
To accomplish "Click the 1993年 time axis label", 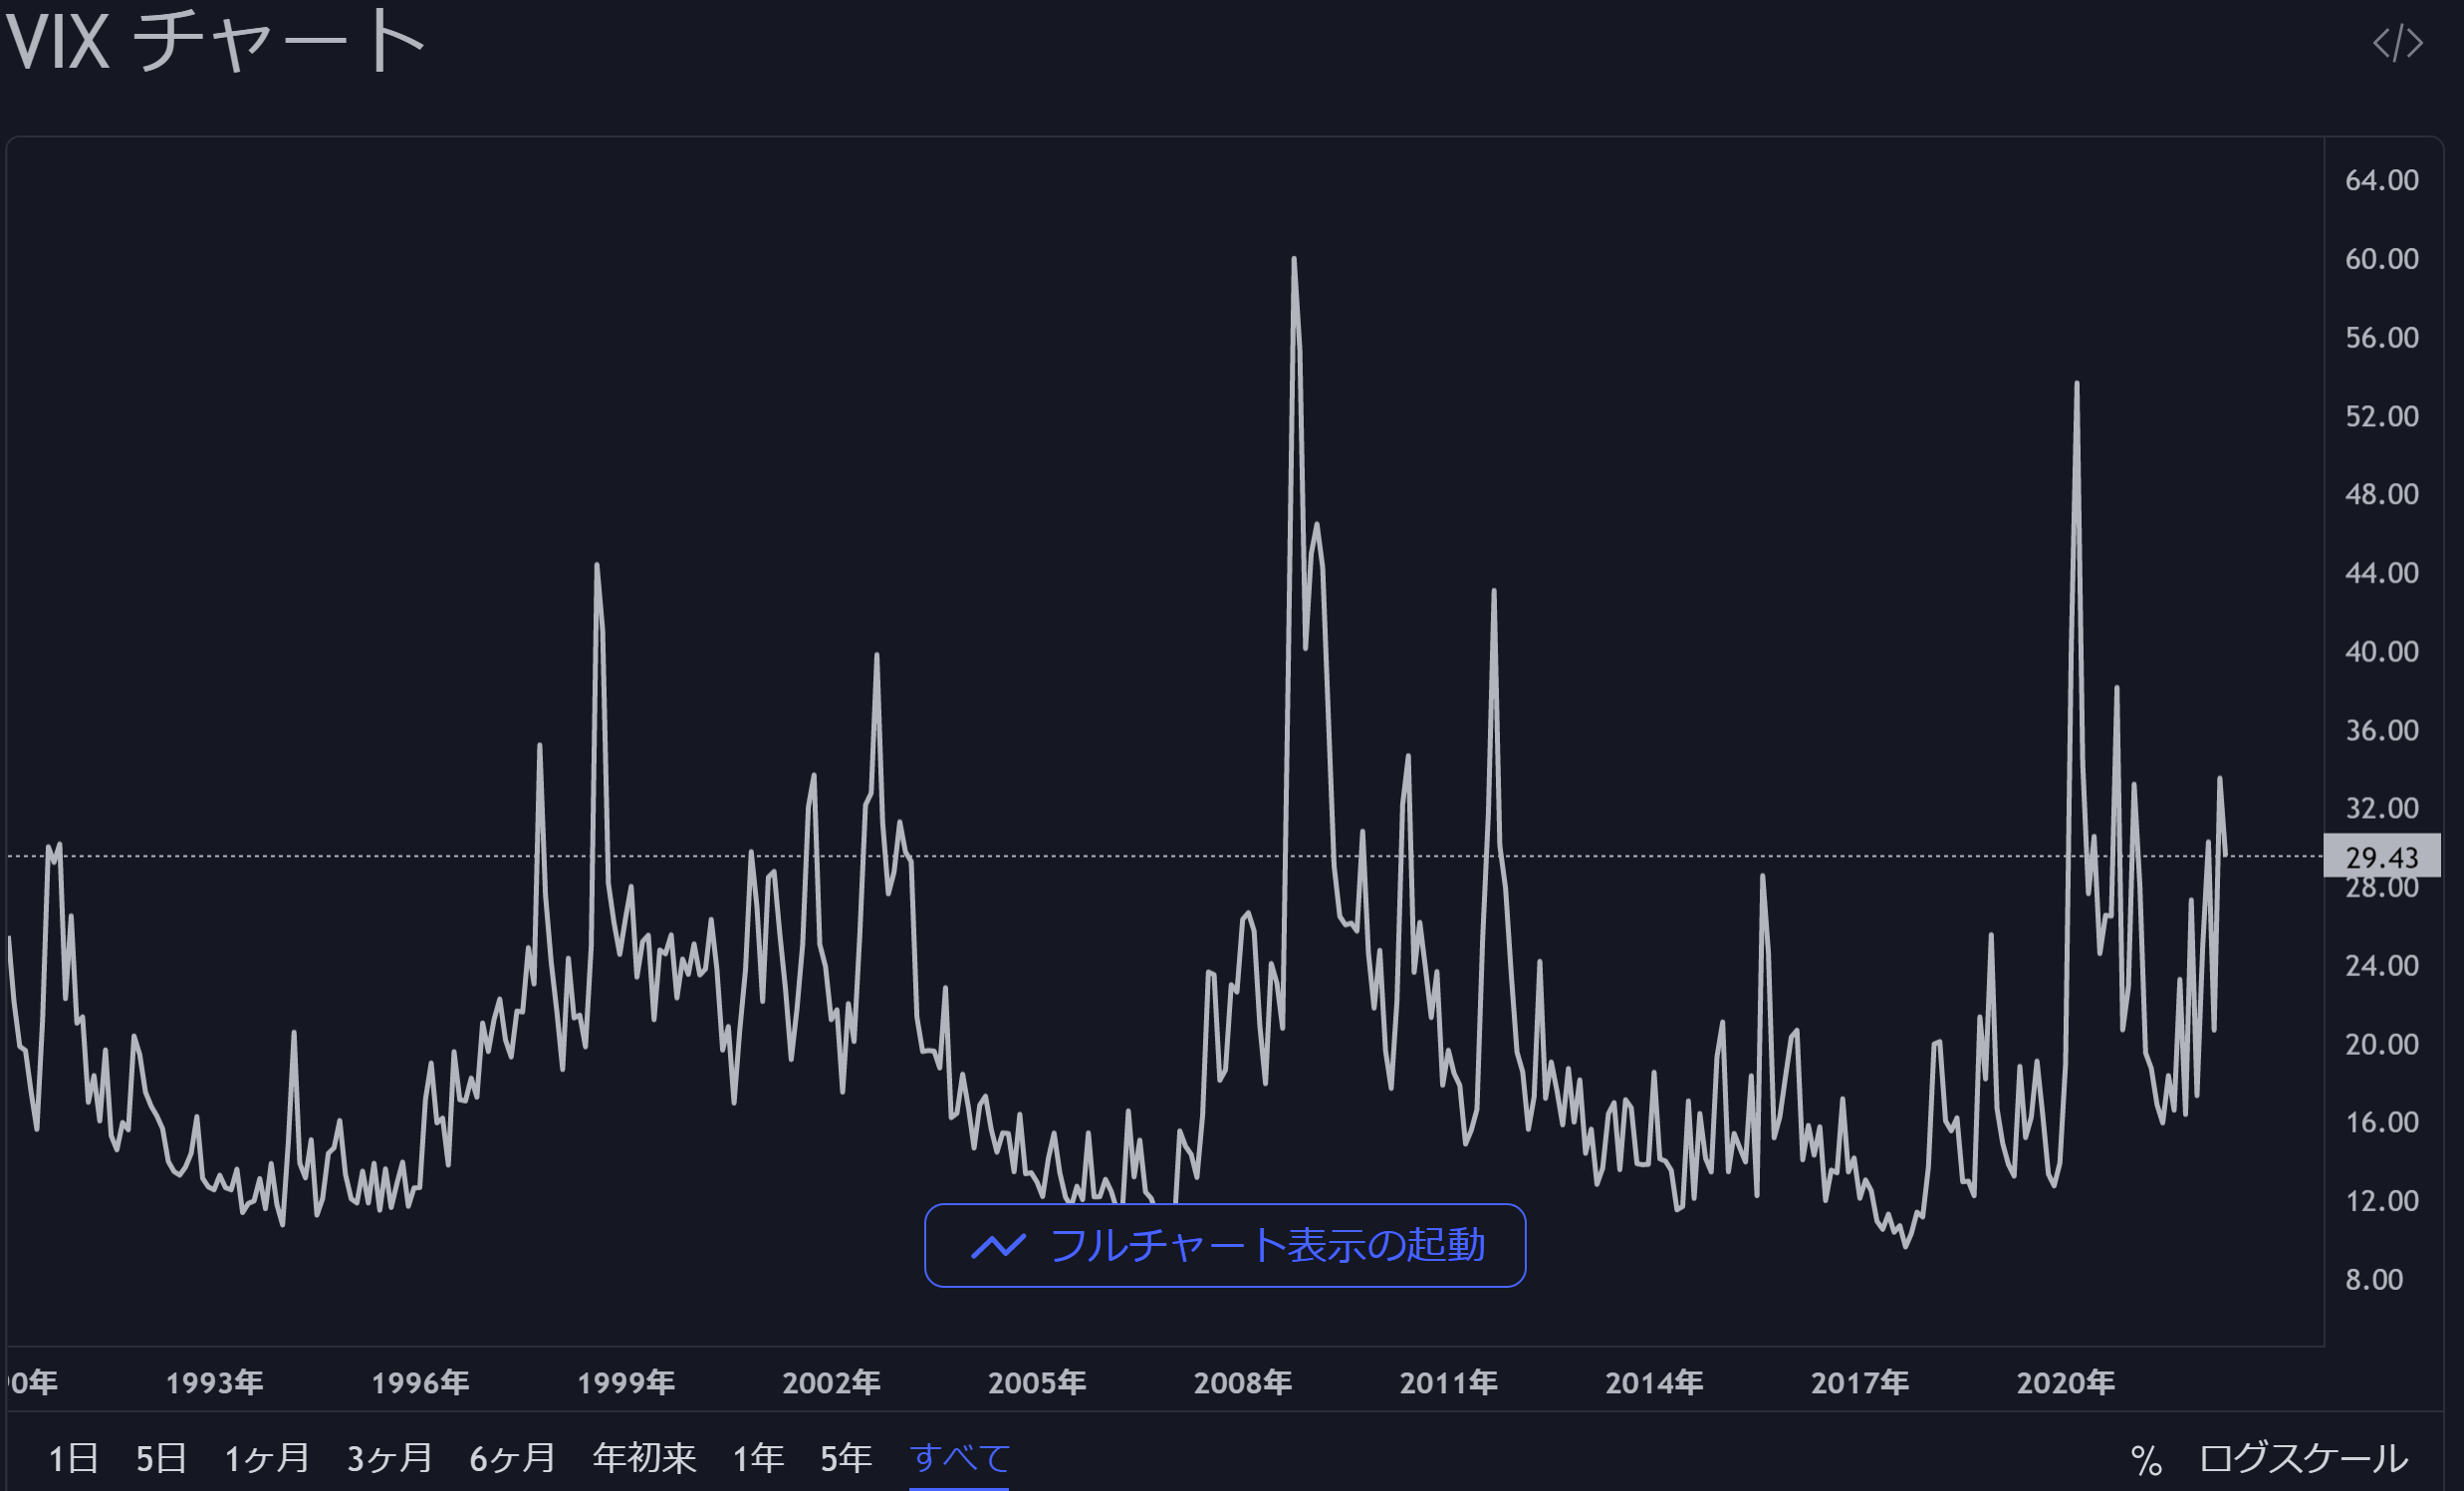I will [214, 1382].
